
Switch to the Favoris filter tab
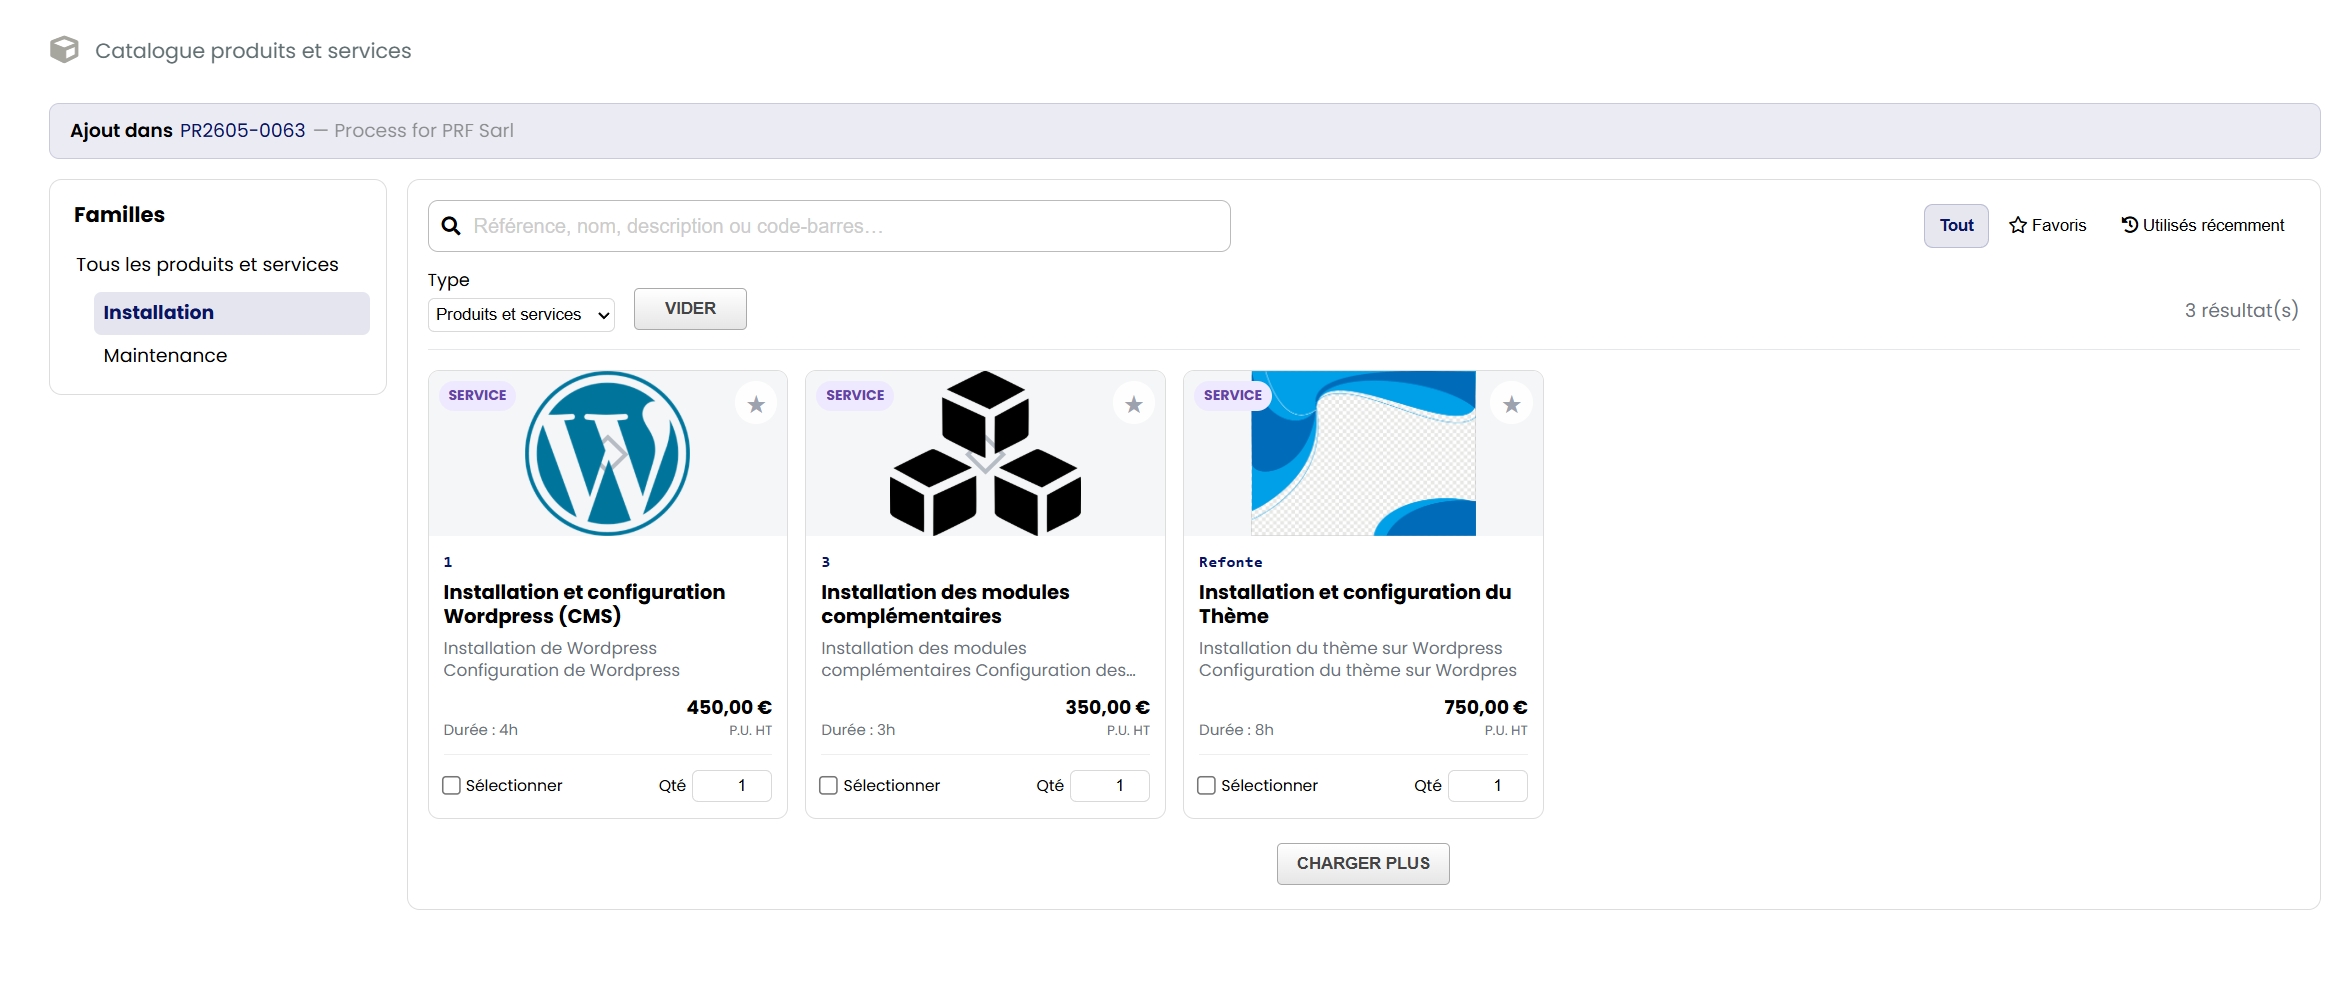click(x=2048, y=226)
